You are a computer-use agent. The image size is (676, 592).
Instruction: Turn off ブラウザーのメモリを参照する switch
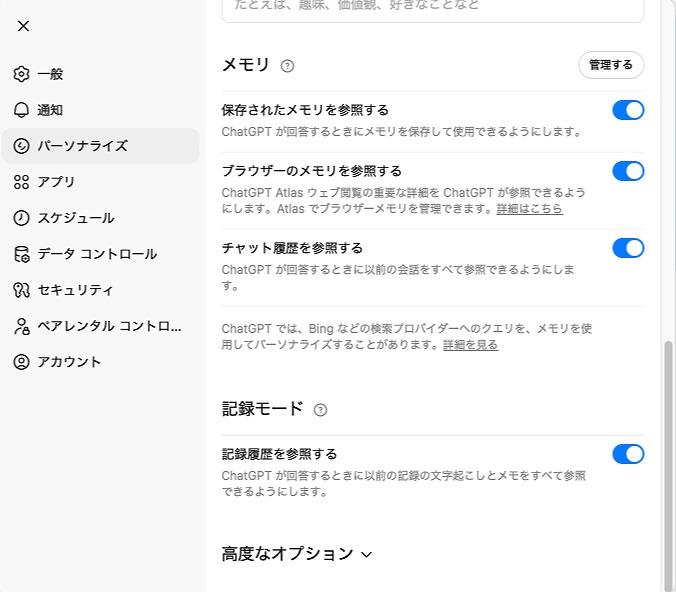click(628, 171)
